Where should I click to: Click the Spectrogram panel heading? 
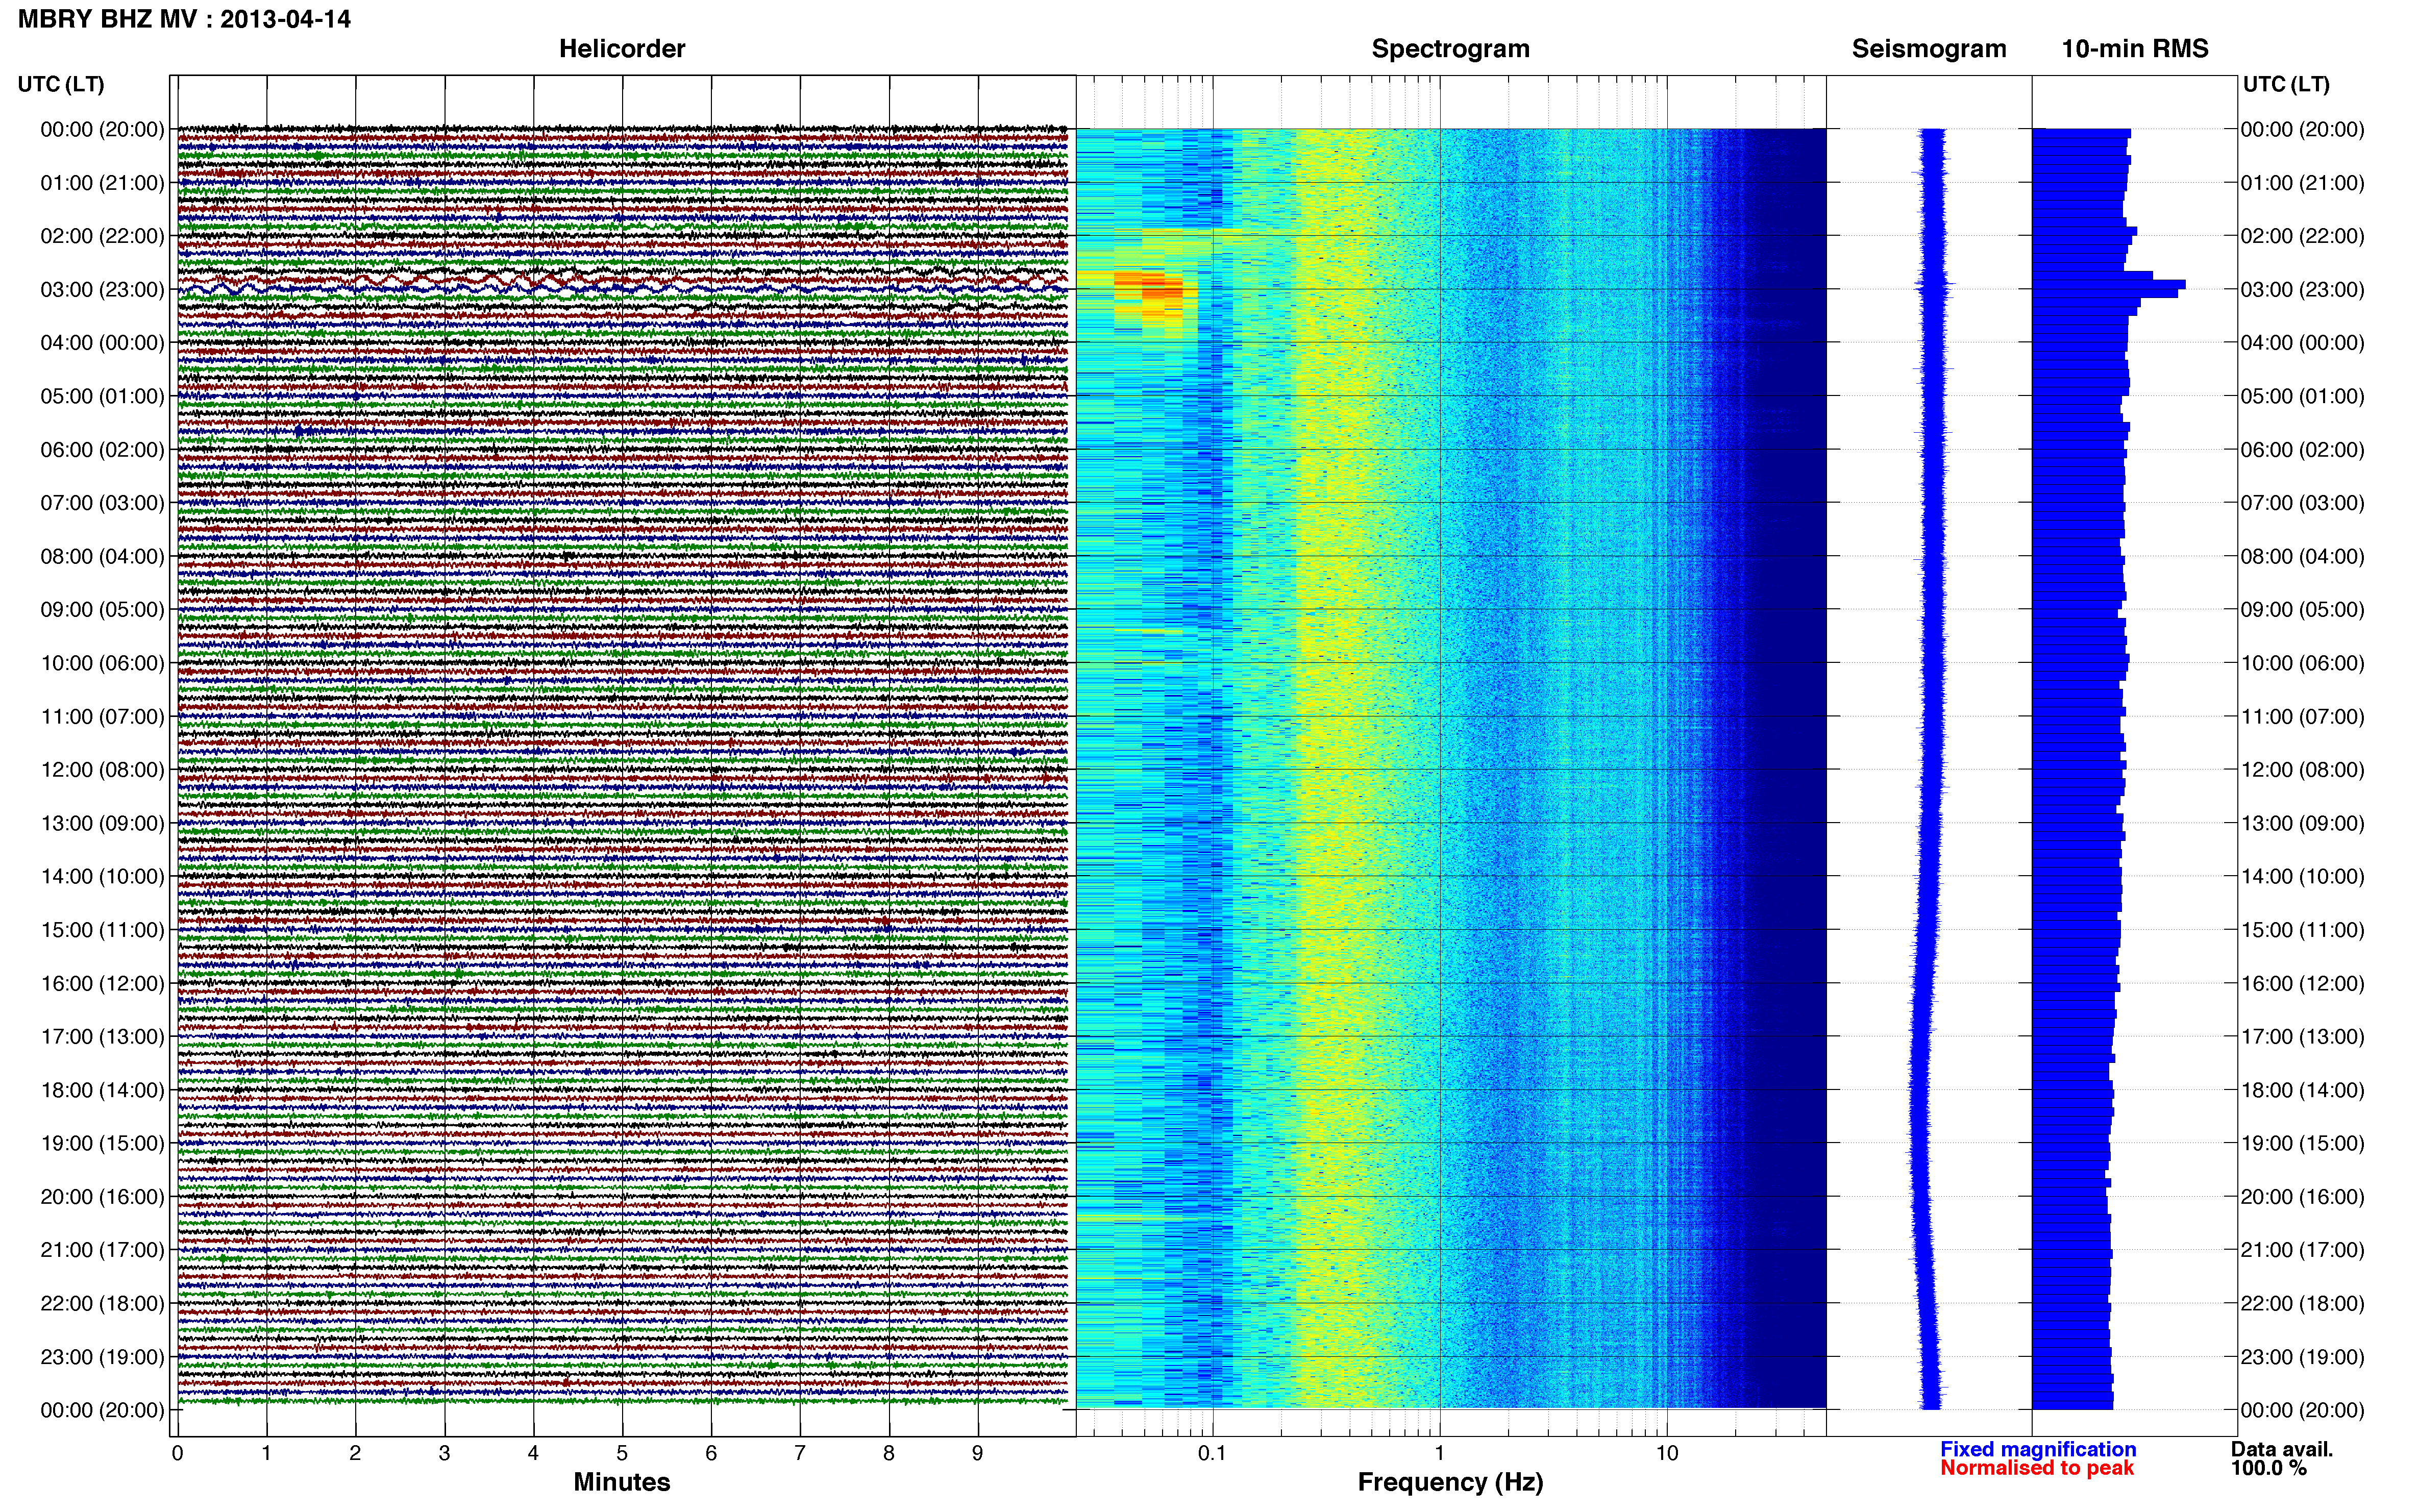(x=1450, y=49)
